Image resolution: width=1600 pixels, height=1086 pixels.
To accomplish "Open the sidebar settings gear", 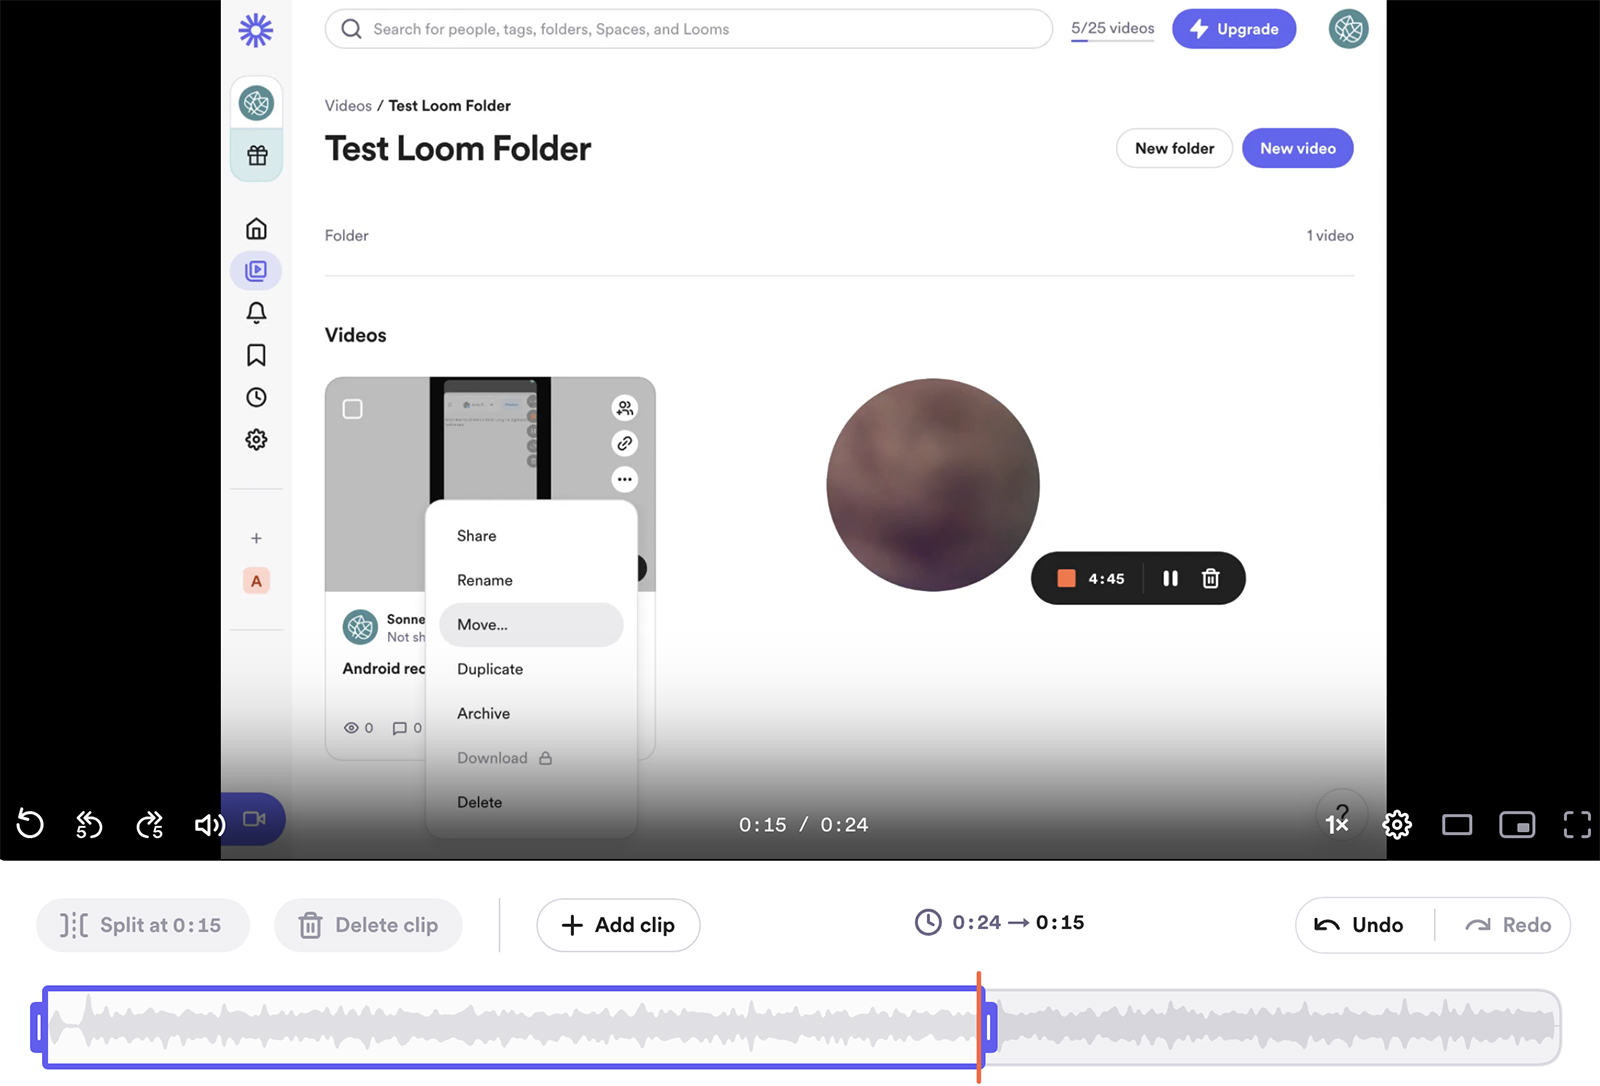I will pyautogui.click(x=256, y=439).
